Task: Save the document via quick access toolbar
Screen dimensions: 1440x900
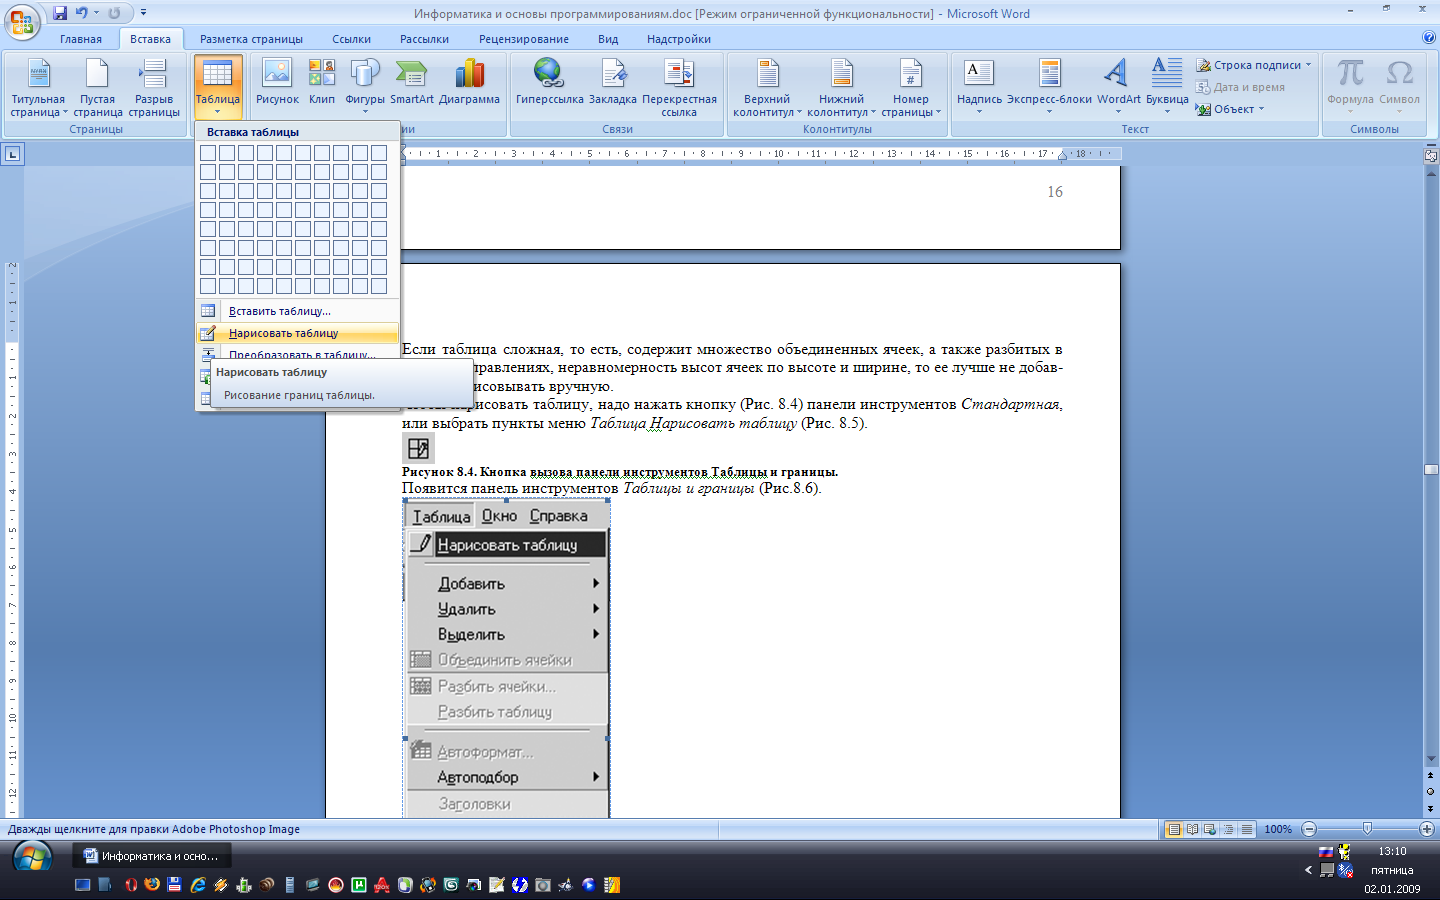Action: coord(60,13)
